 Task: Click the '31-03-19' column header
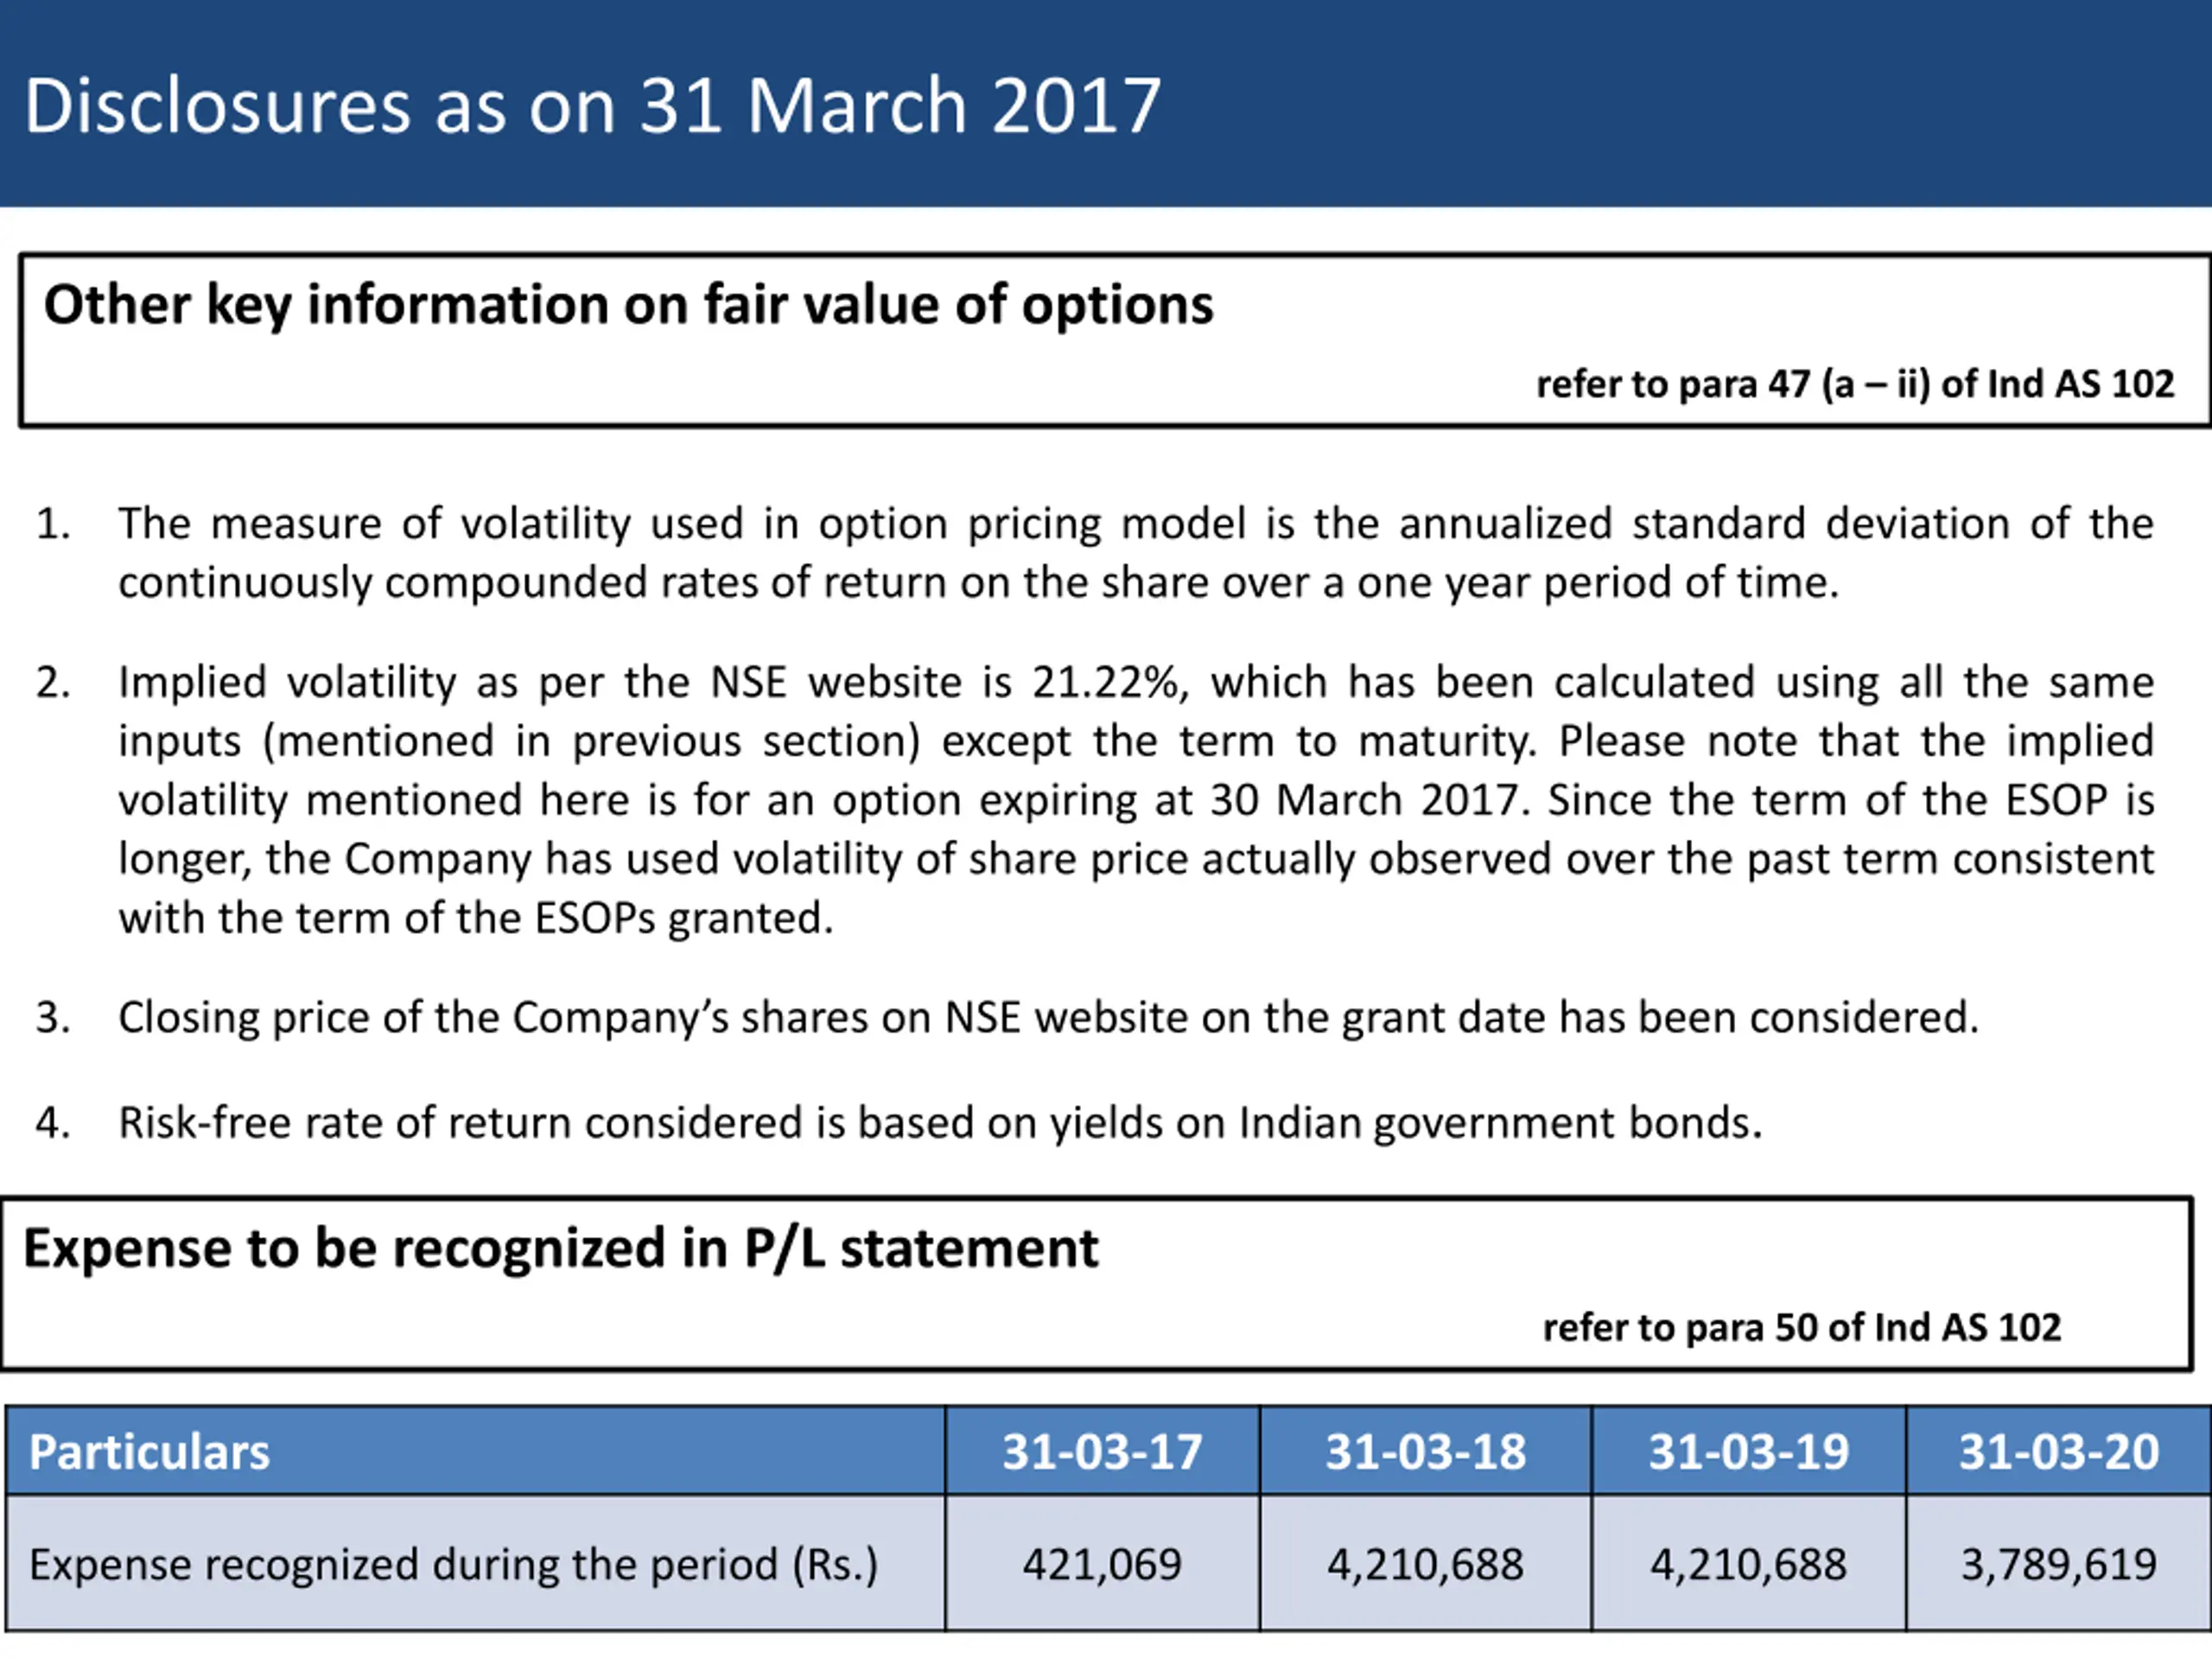tap(1748, 1452)
